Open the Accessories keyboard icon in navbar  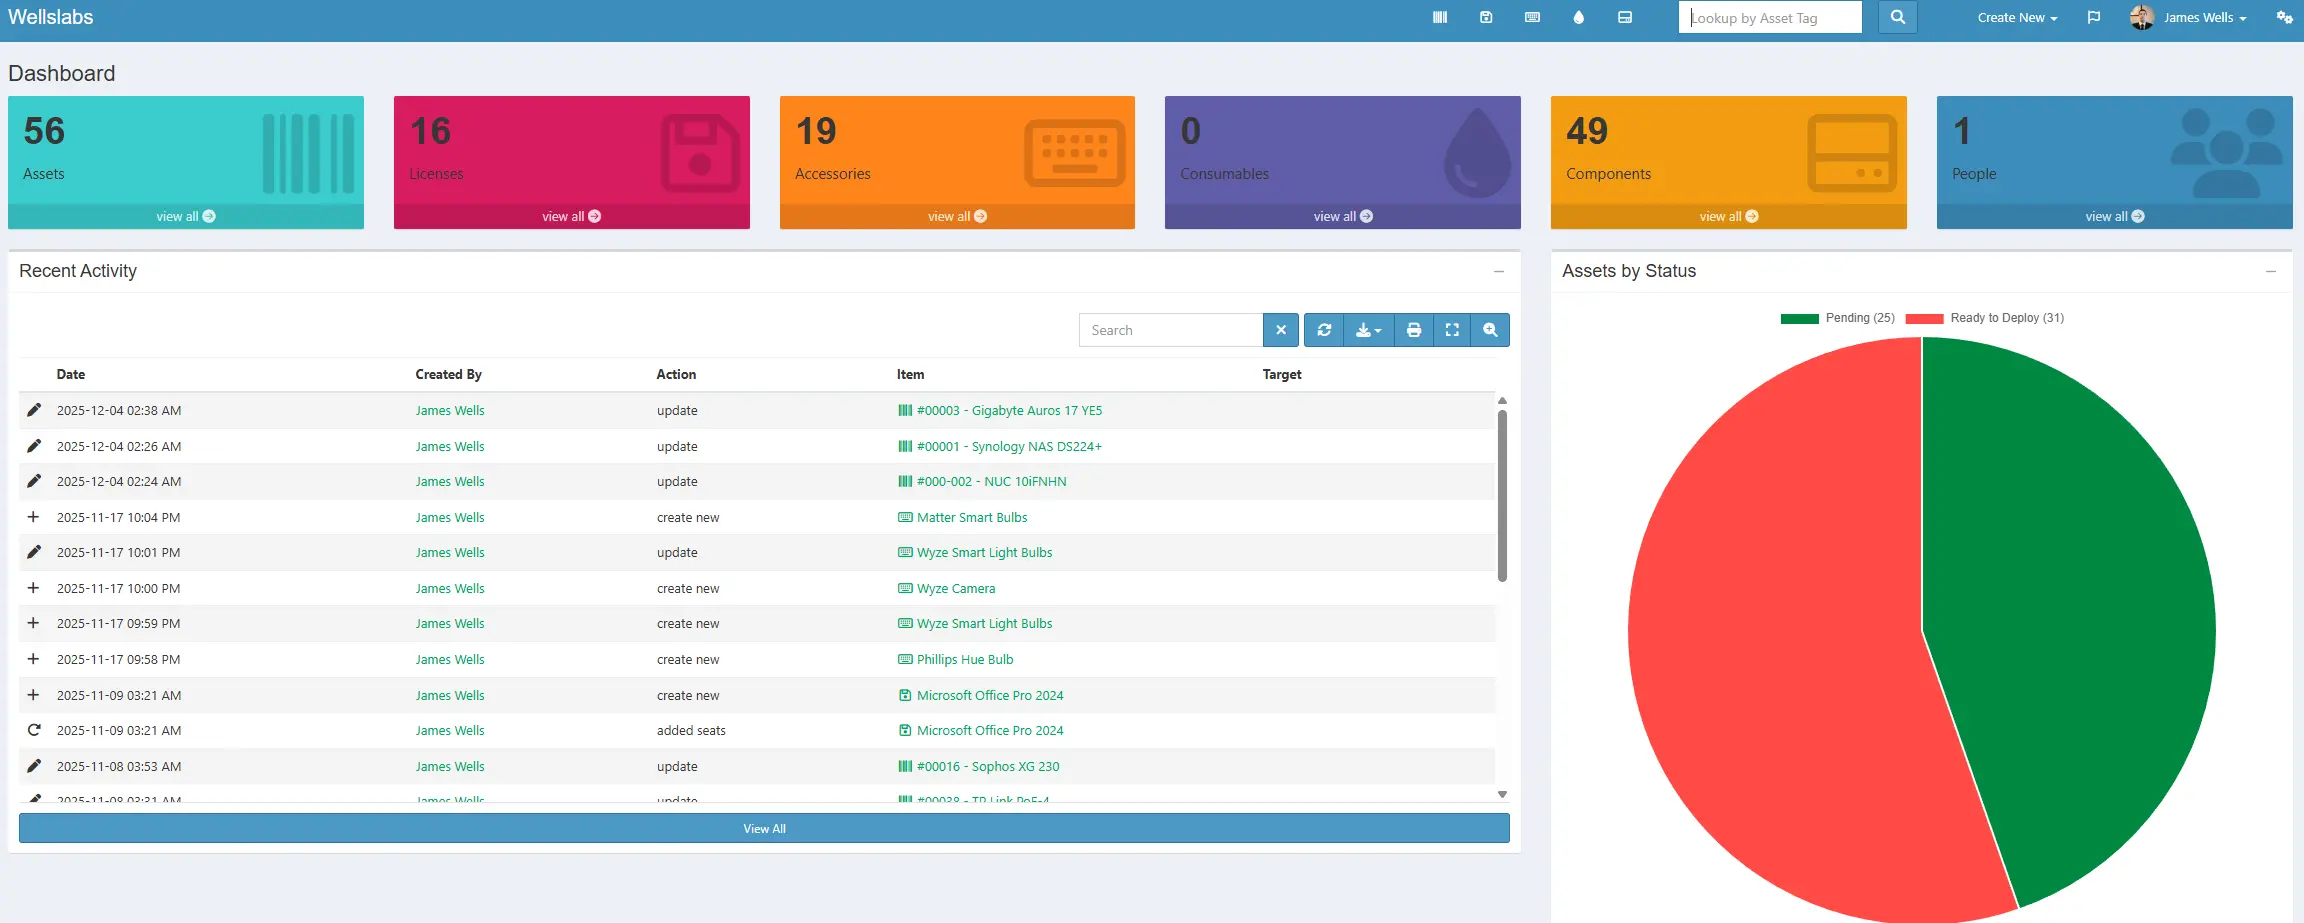coord(1532,17)
